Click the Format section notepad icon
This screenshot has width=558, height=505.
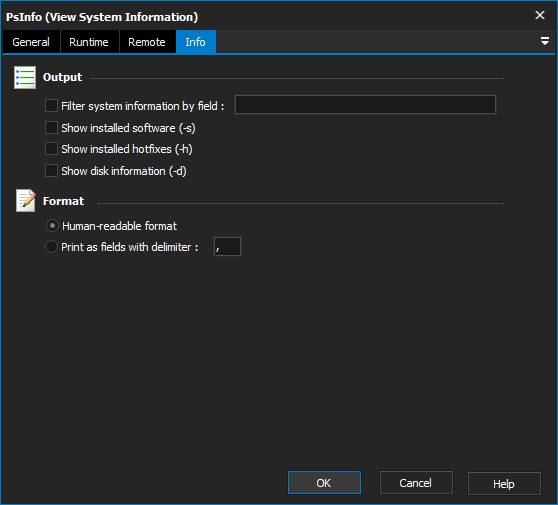click(x=26, y=201)
